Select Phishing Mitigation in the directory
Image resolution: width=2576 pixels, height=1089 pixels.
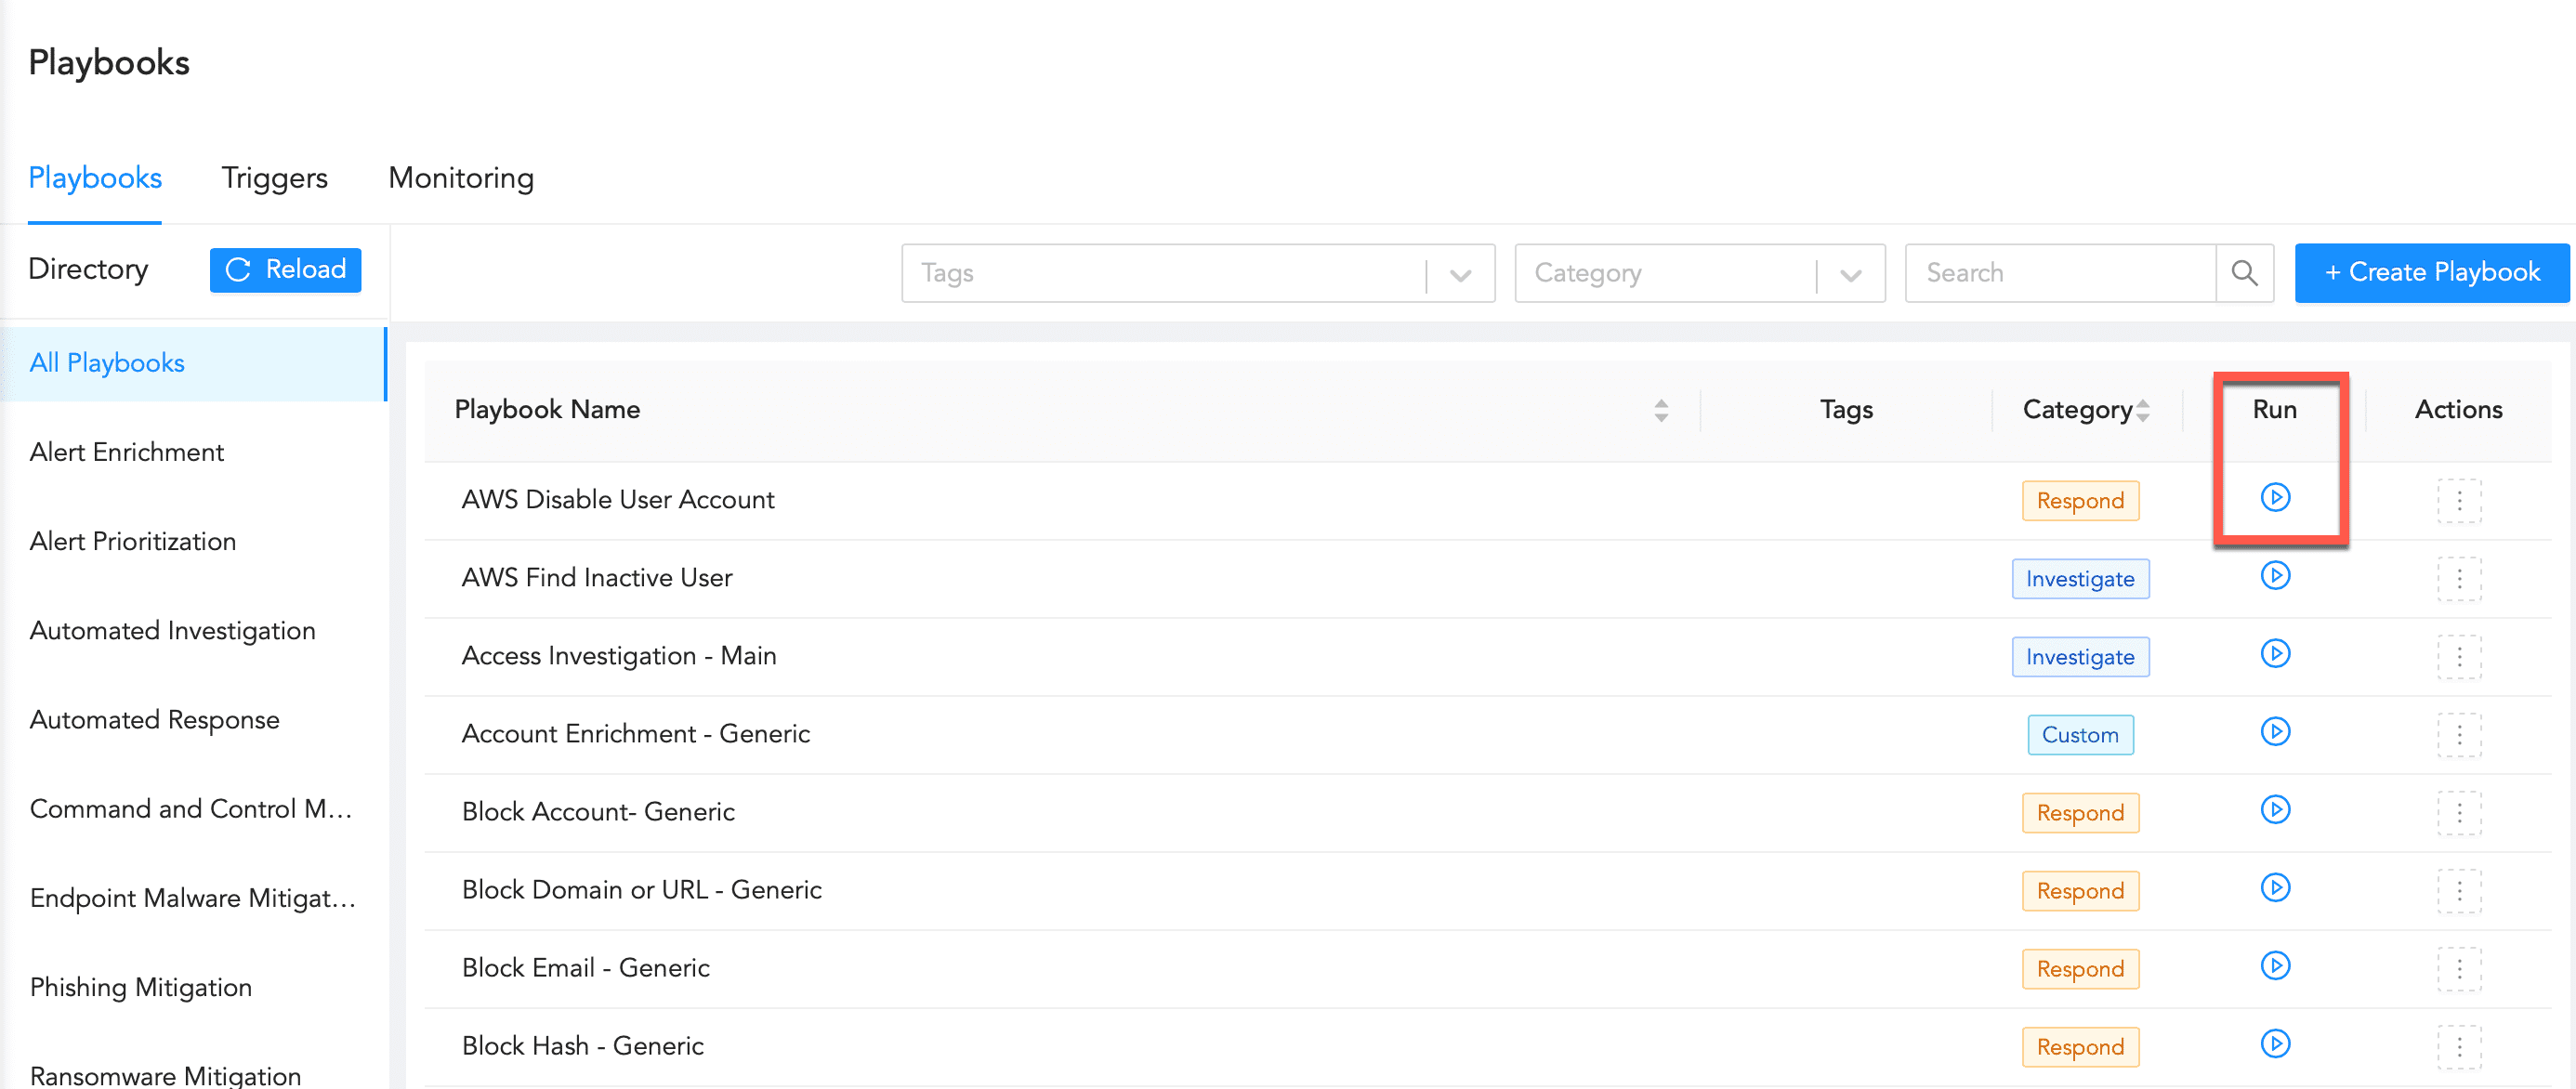point(141,987)
